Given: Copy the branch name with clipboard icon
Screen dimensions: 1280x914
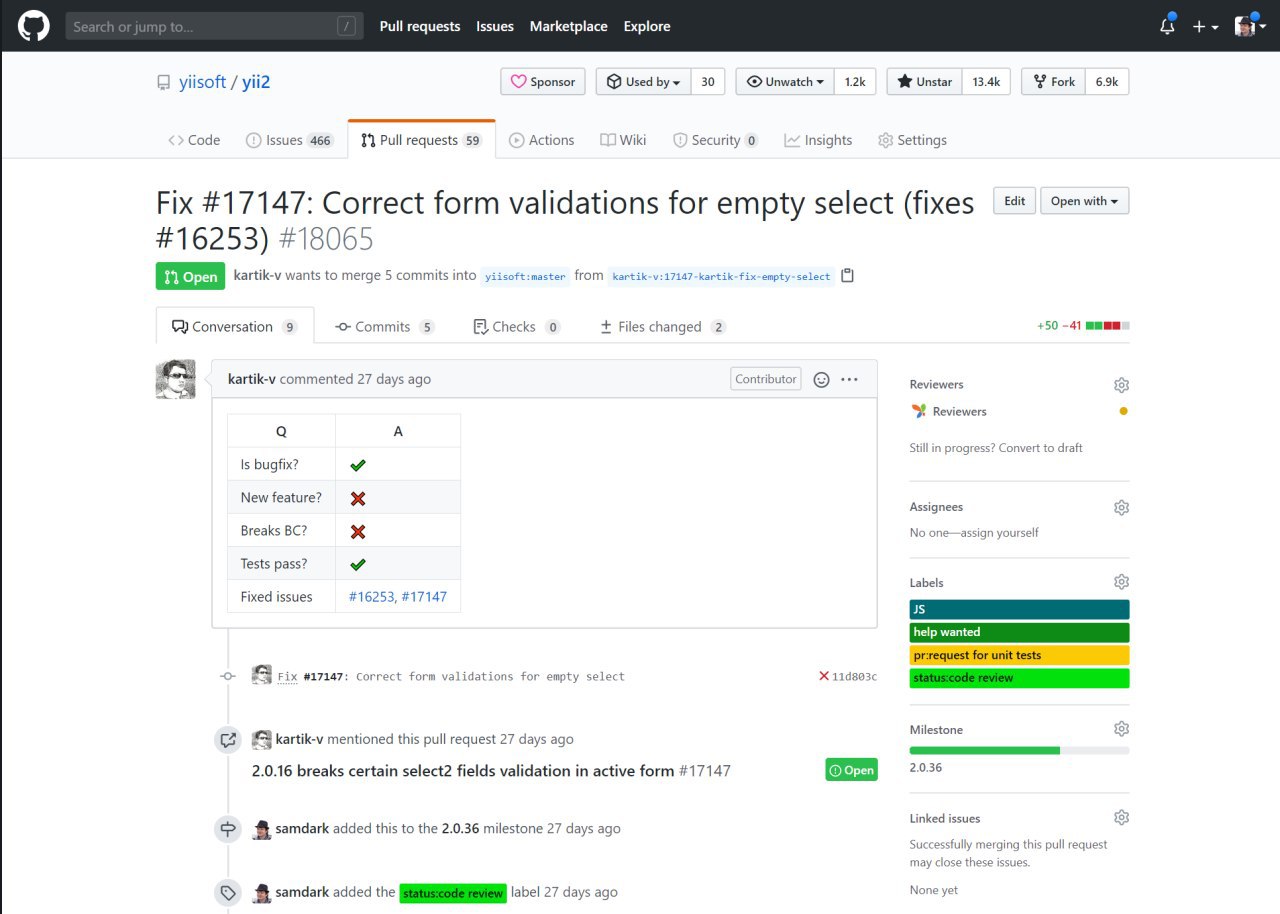Looking at the screenshot, I should (x=848, y=276).
